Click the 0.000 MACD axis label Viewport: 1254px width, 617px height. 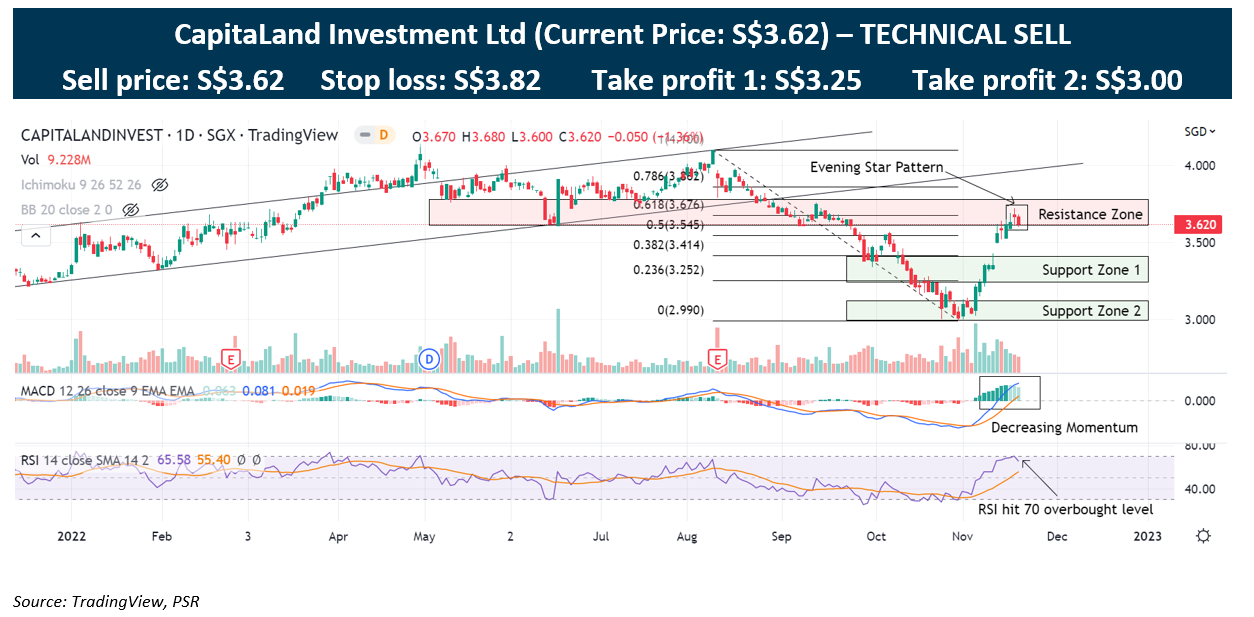click(1199, 401)
